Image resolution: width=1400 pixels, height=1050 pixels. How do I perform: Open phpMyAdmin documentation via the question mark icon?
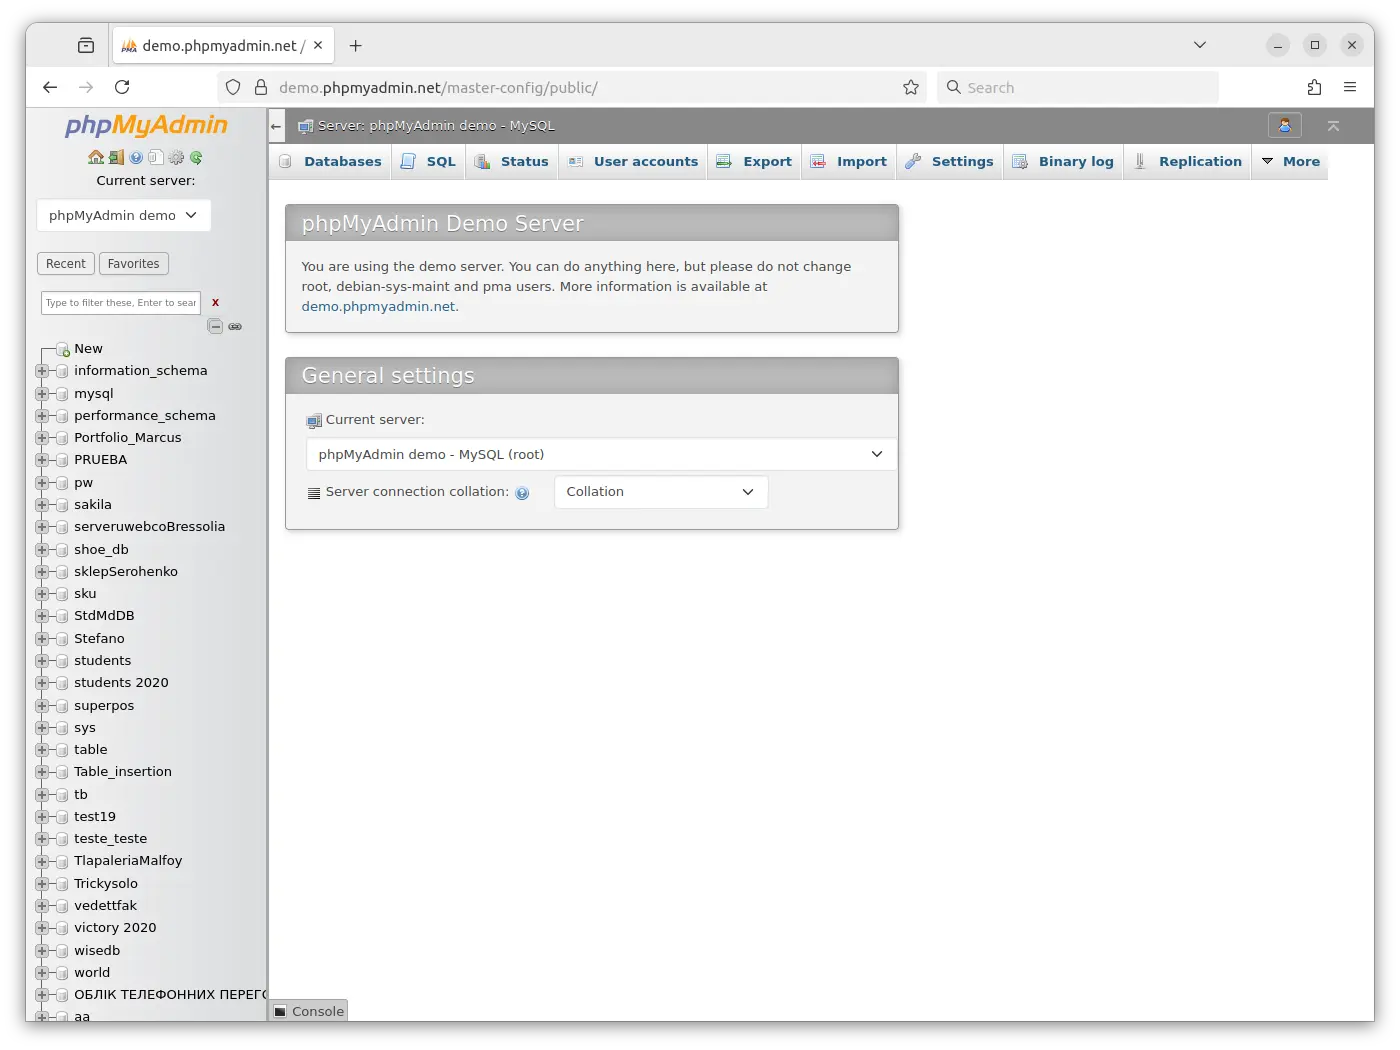pos(136,158)
